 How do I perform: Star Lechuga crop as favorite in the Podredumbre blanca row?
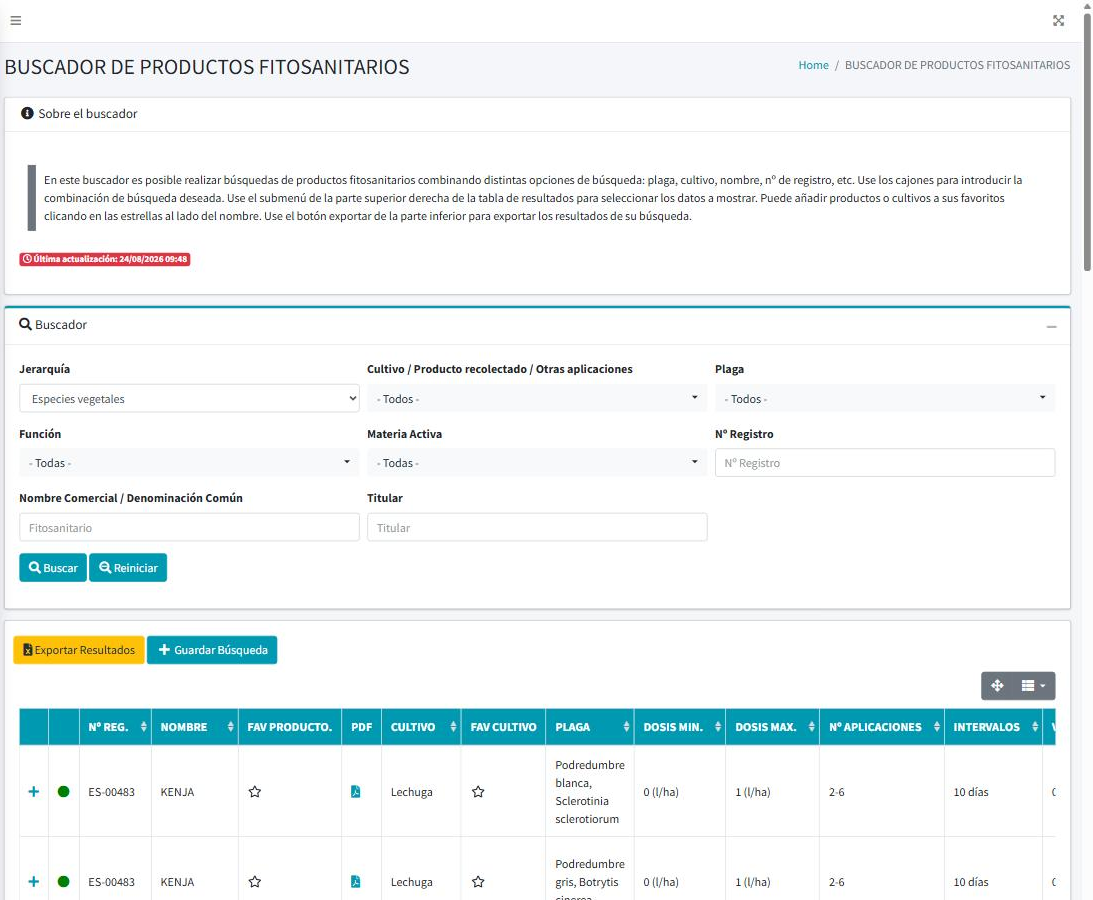(x=478, y=792)
